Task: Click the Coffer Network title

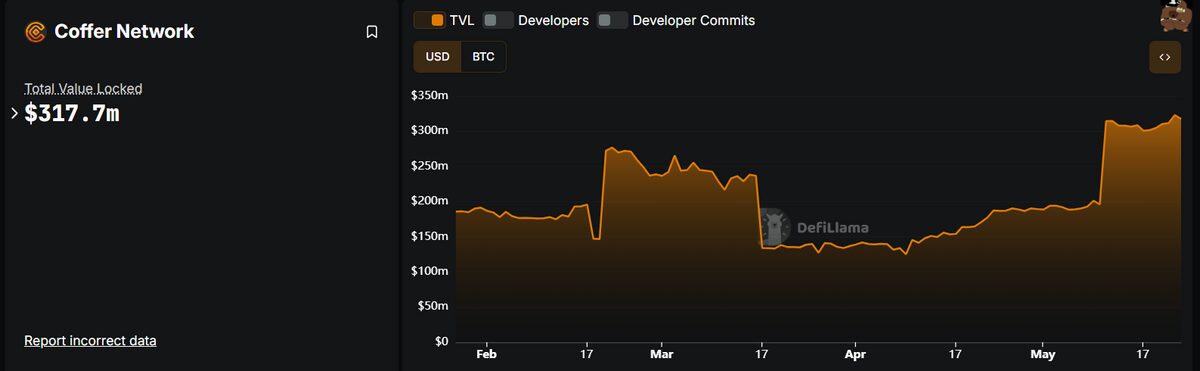Action: [x=124, y=32]
